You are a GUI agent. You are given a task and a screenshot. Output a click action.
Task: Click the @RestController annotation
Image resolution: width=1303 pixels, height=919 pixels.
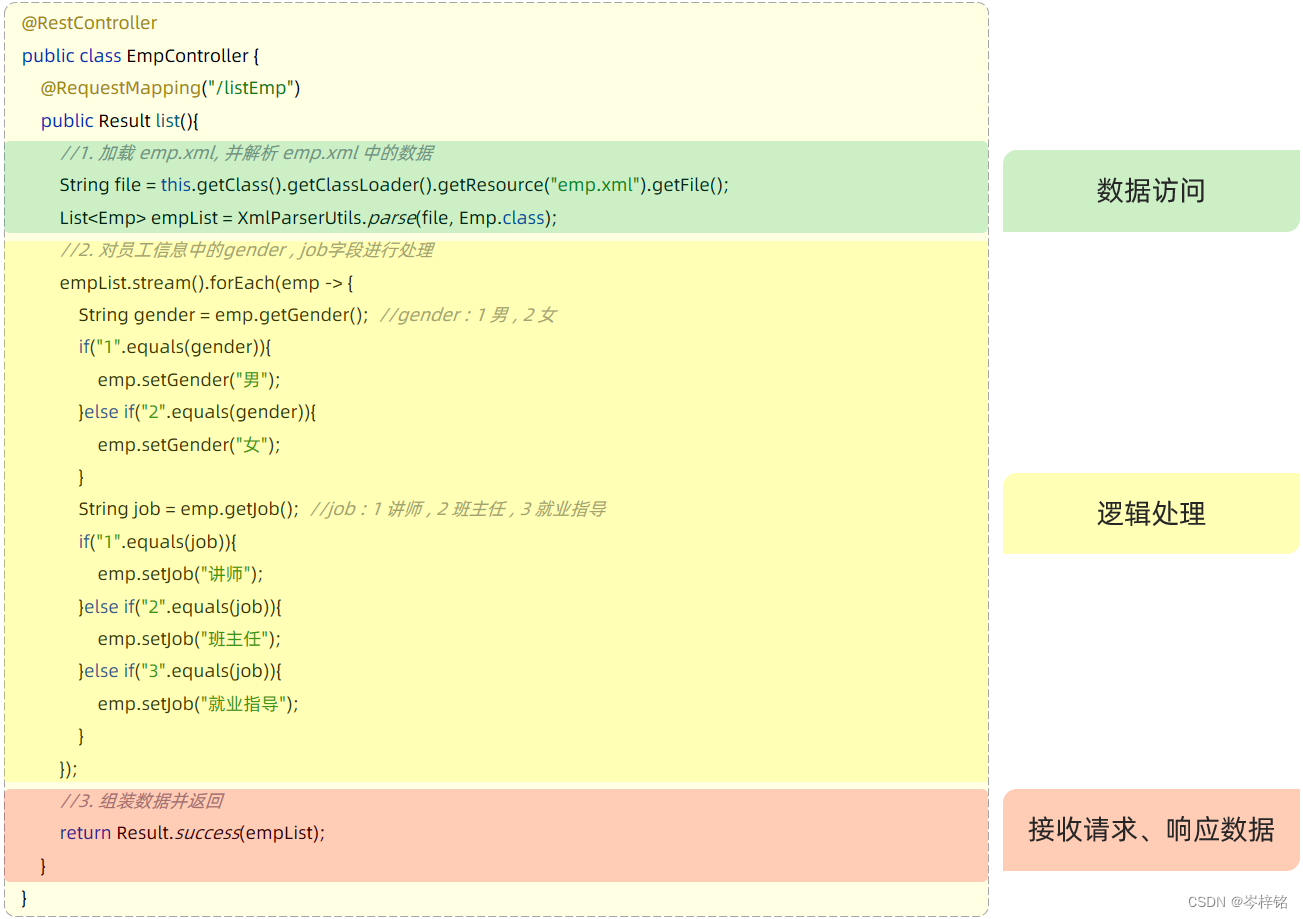(x=88, y=22)
